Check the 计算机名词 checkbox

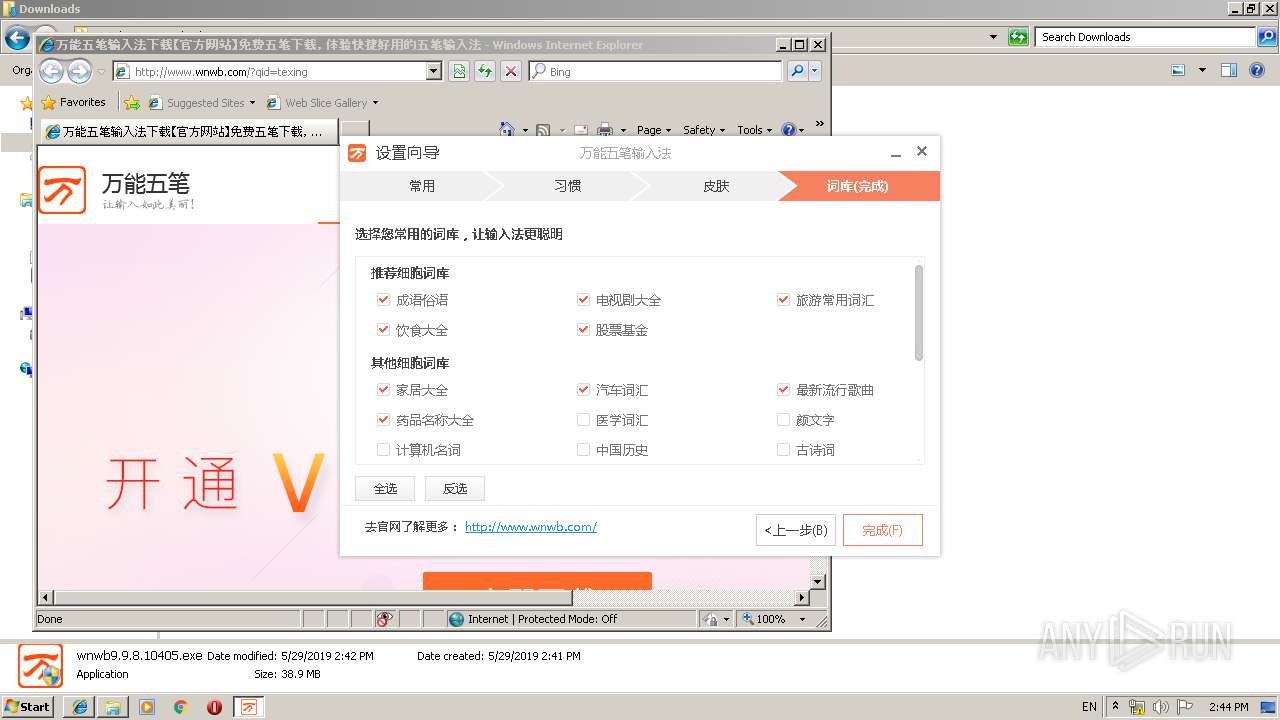[383, 449]
